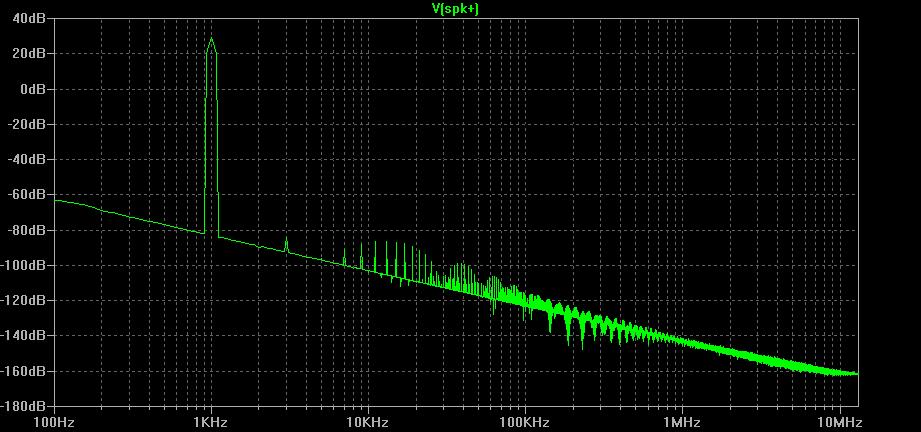Image resolution: width=921 pixels, height=432 pixels.
Task: Click the 100Hz frequency axis label
Action: click(x=55, y=423)
